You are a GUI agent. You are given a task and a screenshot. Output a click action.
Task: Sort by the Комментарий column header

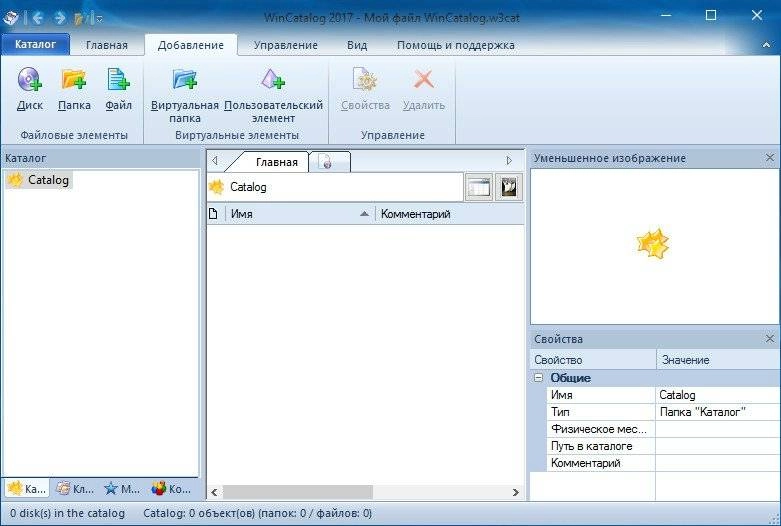pos(449,214)
